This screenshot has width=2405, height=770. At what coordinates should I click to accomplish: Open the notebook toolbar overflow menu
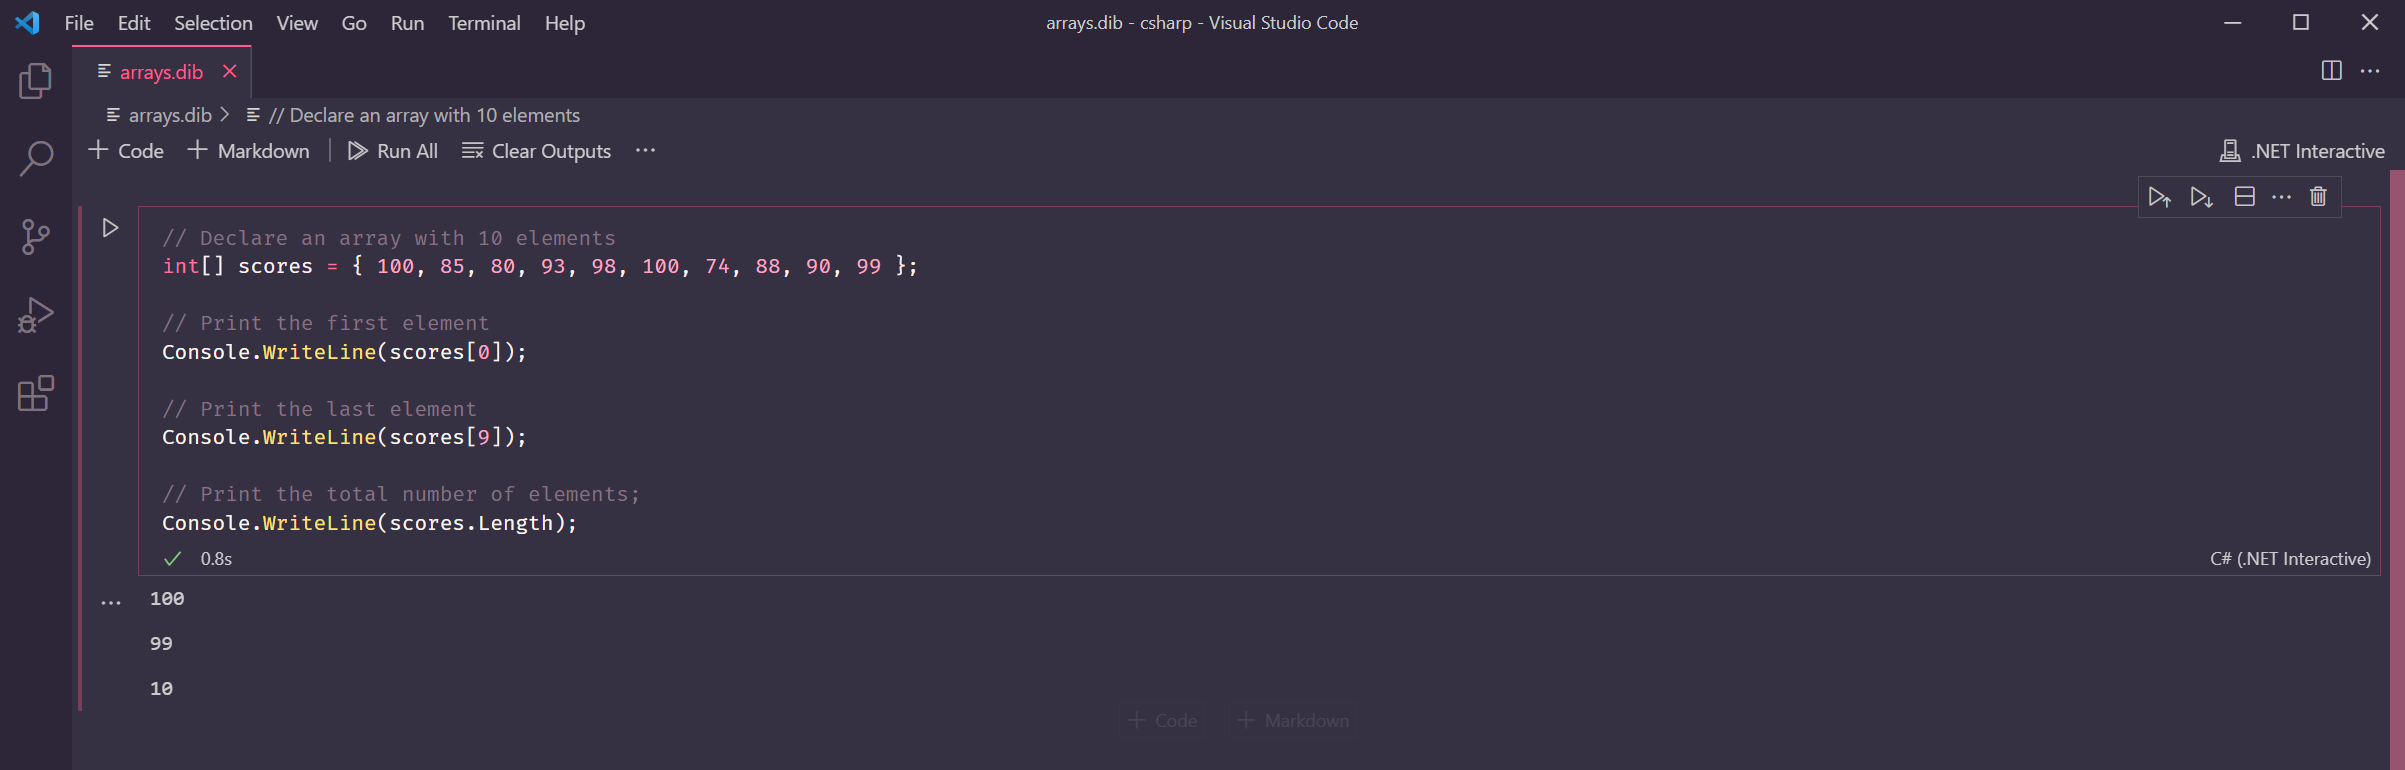click(x=645, y=151)
